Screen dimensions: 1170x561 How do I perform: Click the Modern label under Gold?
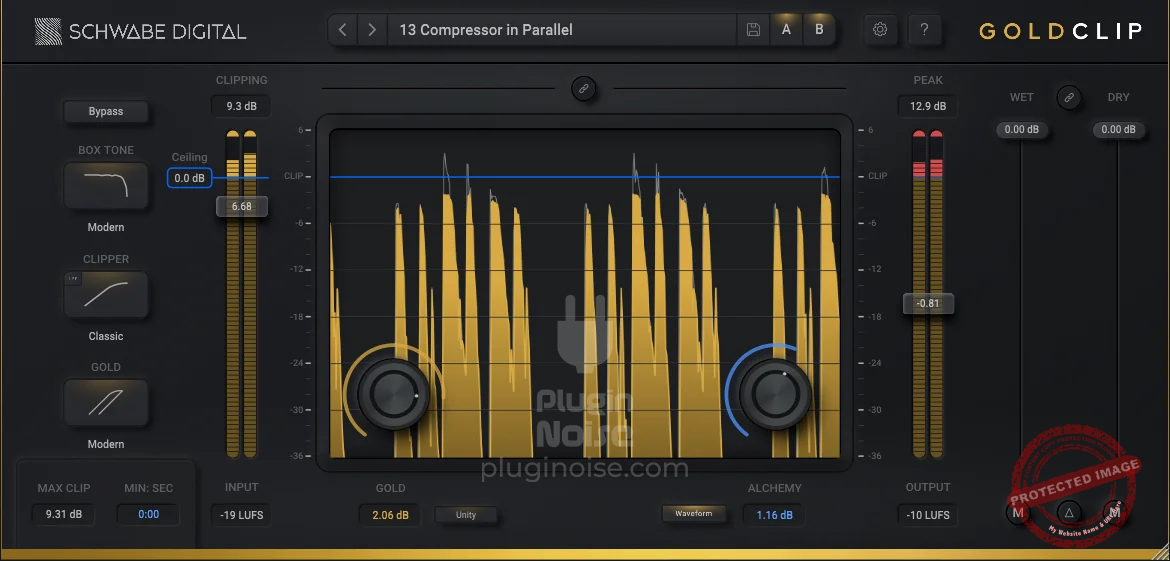[106, 444]
